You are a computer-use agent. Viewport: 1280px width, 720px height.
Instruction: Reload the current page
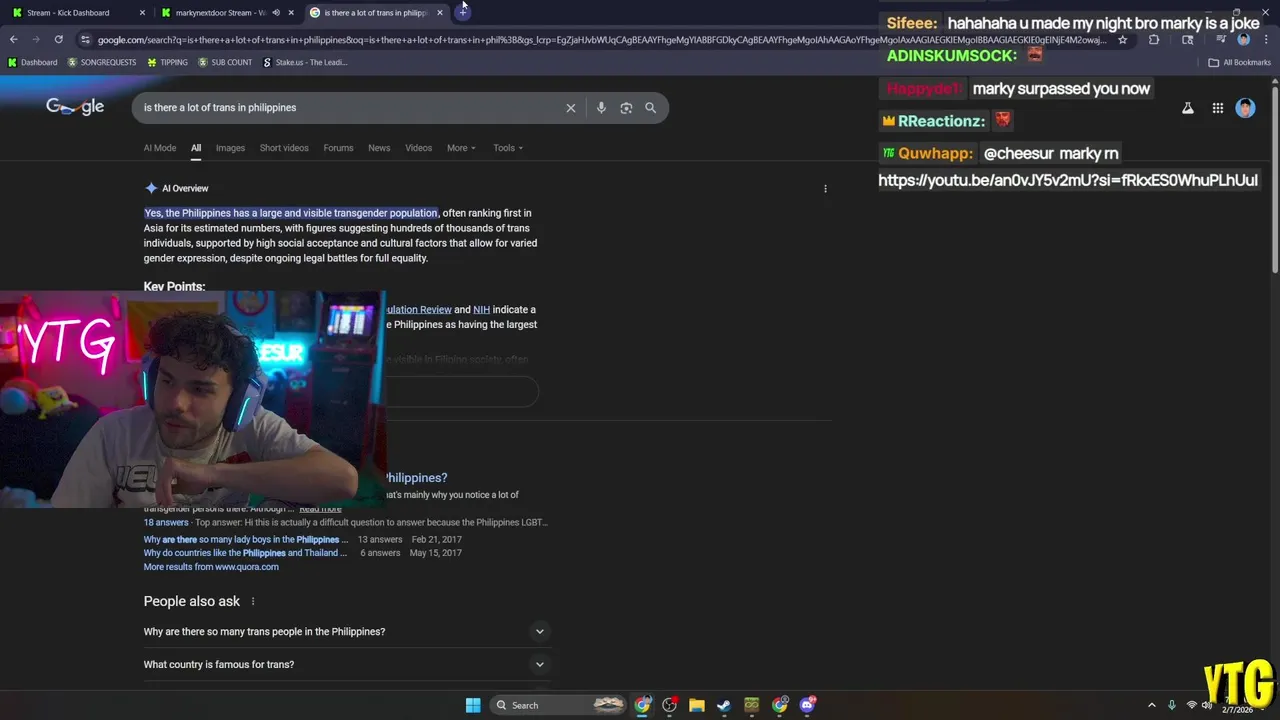(59, 40)
